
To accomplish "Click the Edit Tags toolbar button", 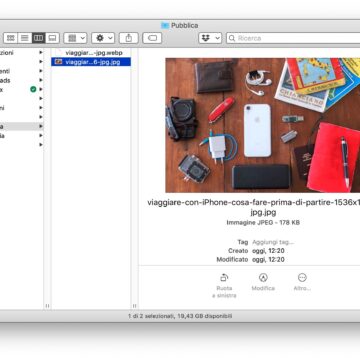I will tap(152, 38).
